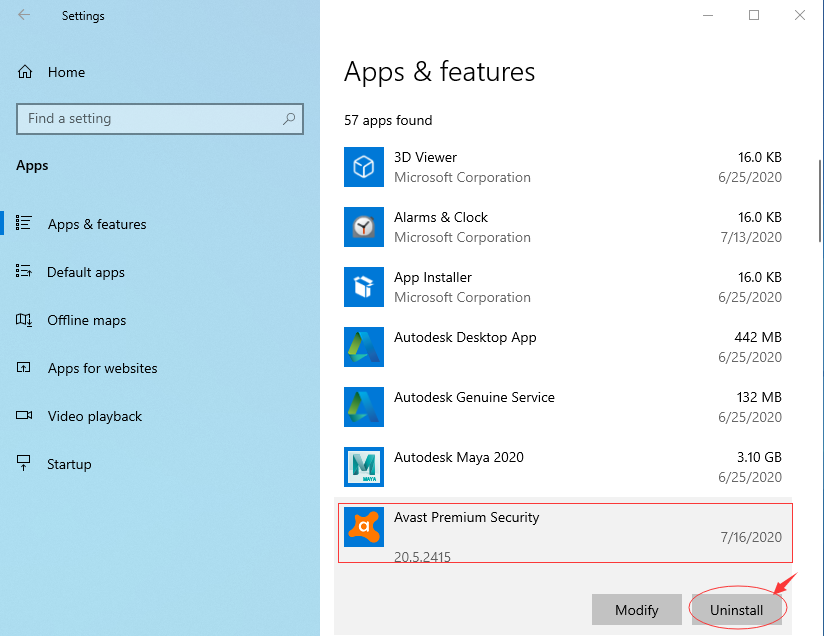This screenshot has height=636, width=824.
Task: Click the 3.10 GB size value
Action: (759, 457)
